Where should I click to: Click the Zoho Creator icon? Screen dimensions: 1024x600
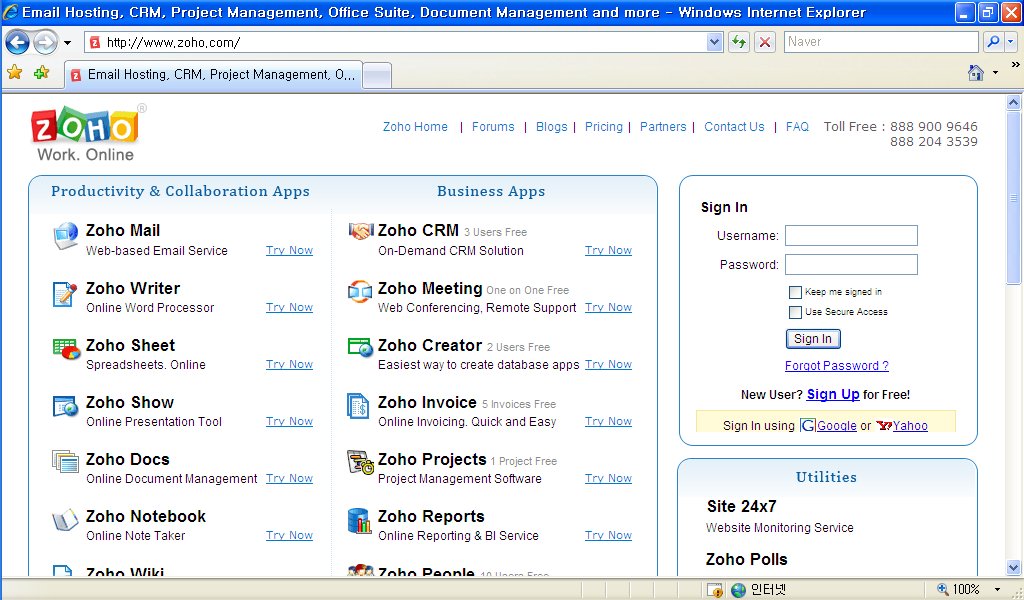[360, 347]
